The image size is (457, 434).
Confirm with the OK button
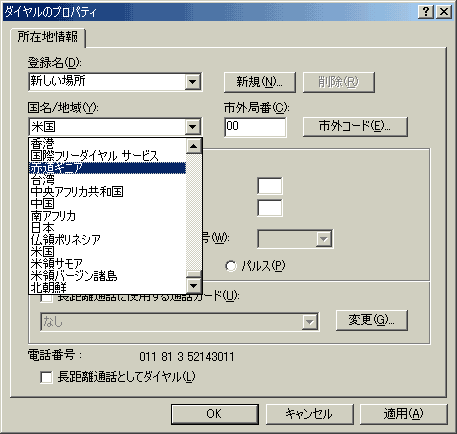tap(215, 414)
